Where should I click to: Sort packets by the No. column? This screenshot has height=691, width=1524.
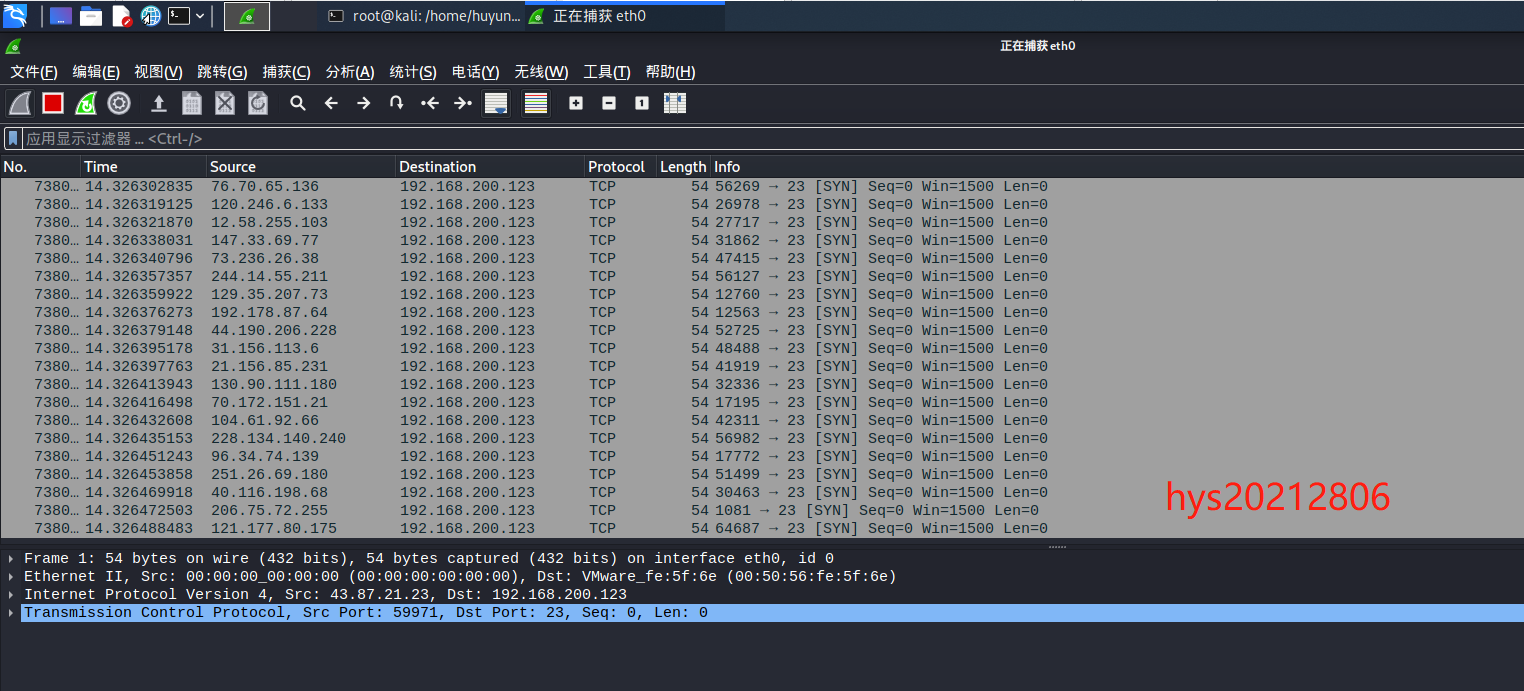tap(40, 167)
